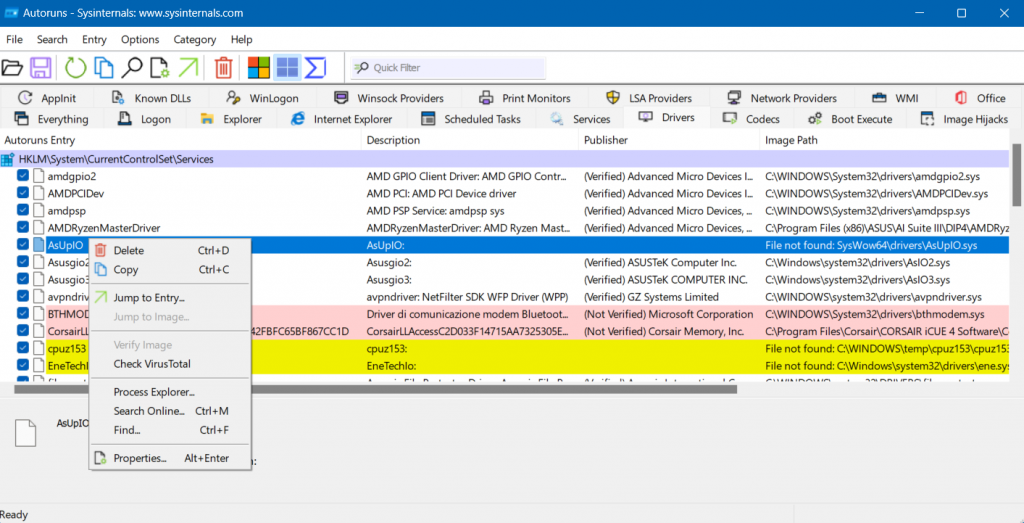Click large file icon in details pane
Image resolution: width=1024 pixels, height=523 pixels.
pos(26,432)
